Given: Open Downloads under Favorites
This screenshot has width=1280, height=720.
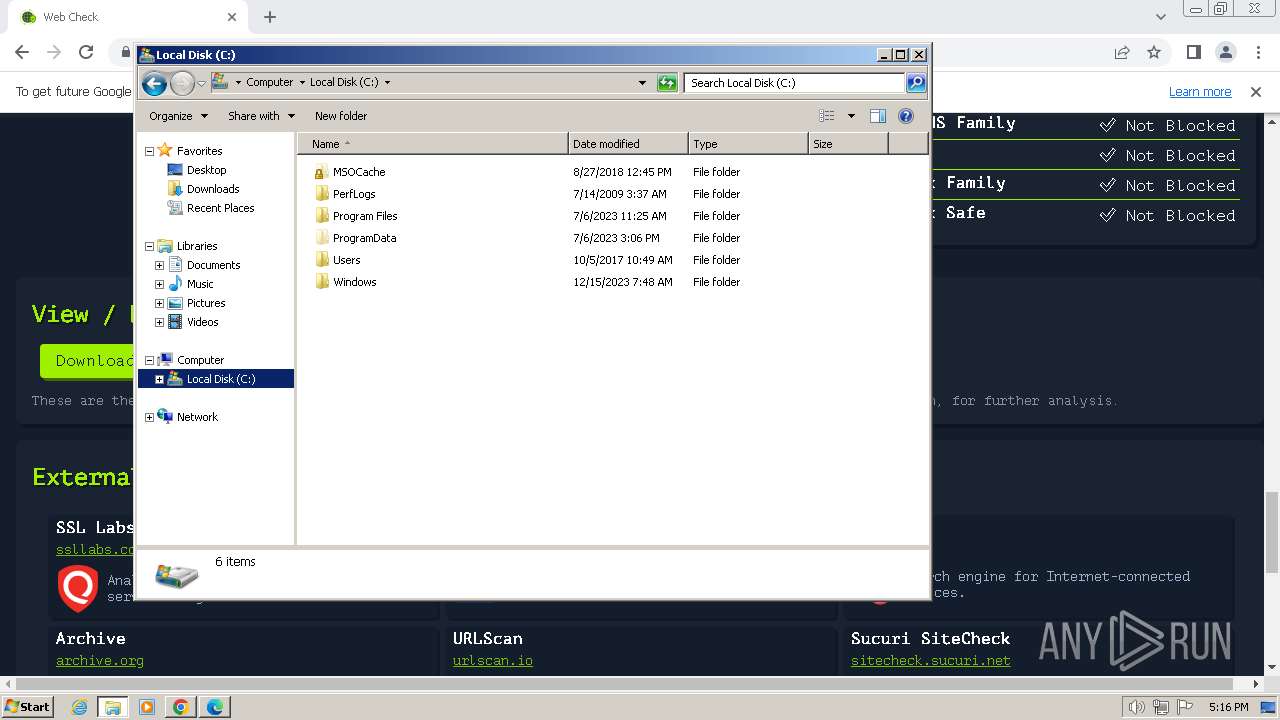Looking at the screenshot, I should [x=213, y=189].
